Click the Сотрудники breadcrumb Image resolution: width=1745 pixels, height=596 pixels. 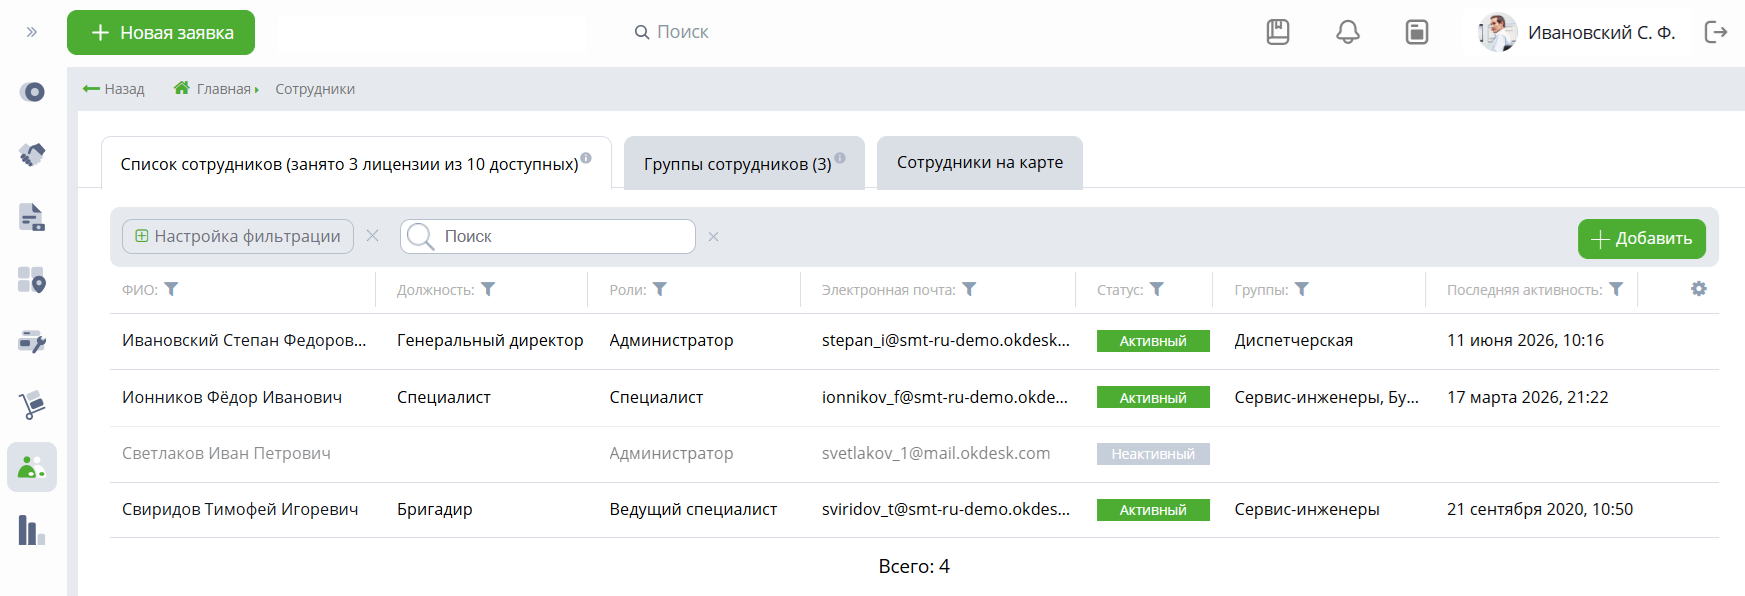click(315, 89)
